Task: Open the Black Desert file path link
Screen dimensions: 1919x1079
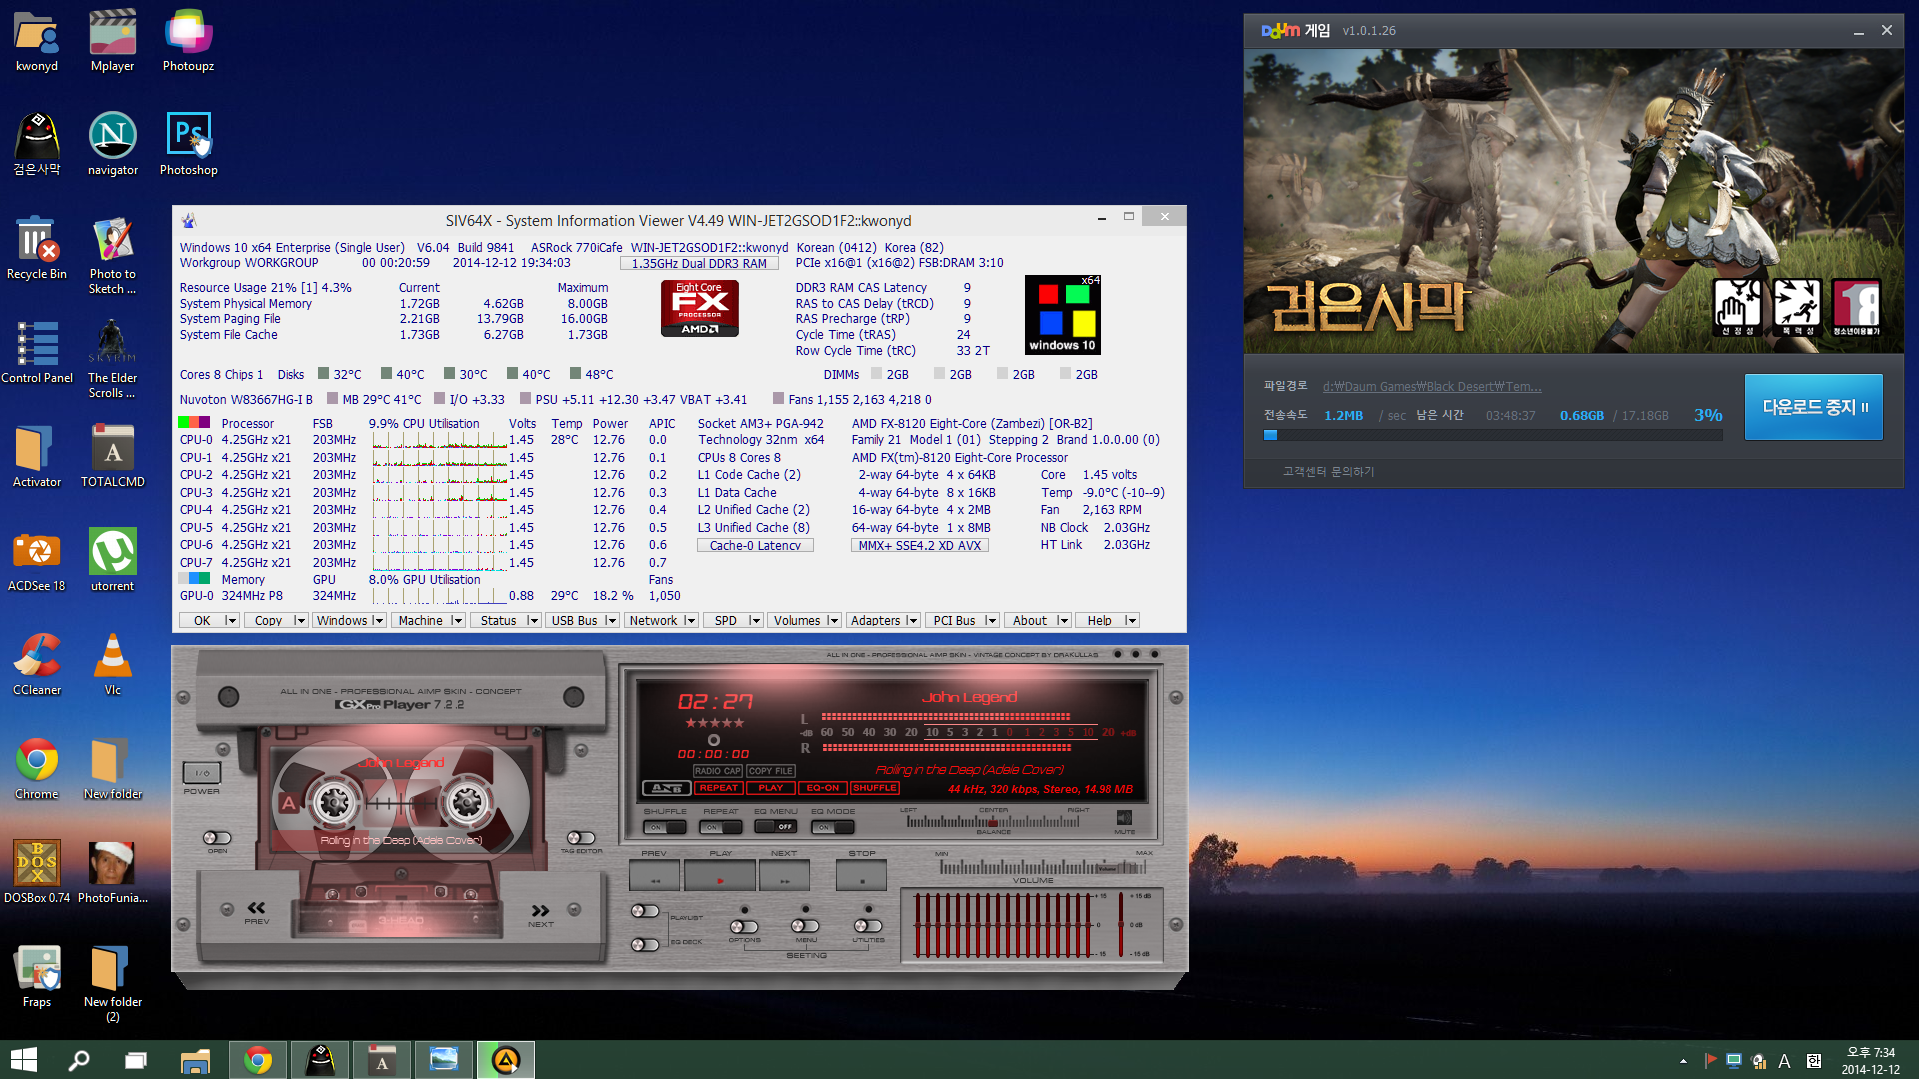Action: [x=1432, y=387]
